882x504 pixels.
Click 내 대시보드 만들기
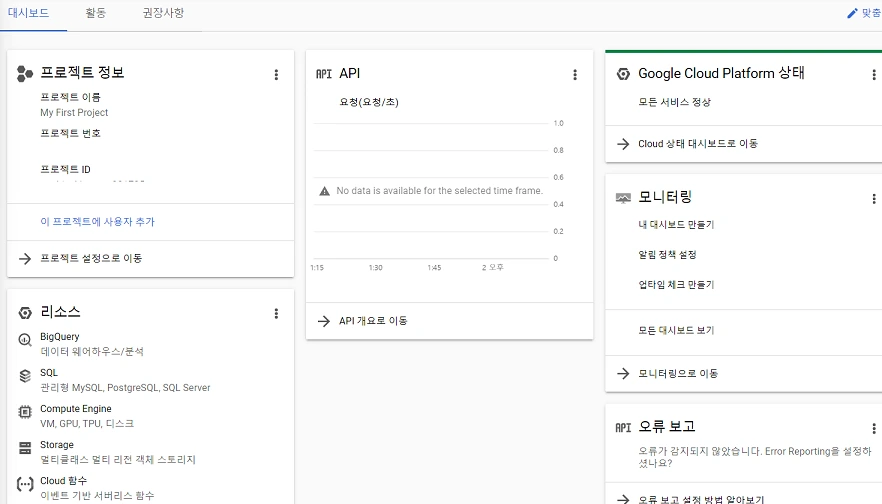click(x=676, y=224)
